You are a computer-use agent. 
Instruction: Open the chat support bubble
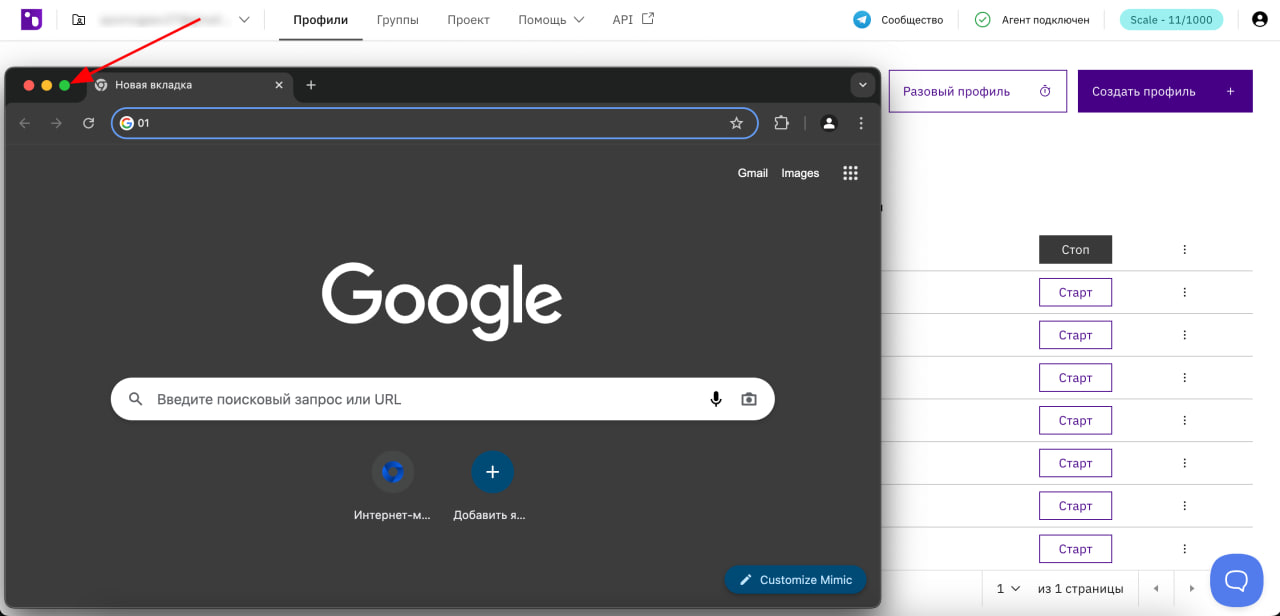pyautogui.click(x=1237, y=580)
